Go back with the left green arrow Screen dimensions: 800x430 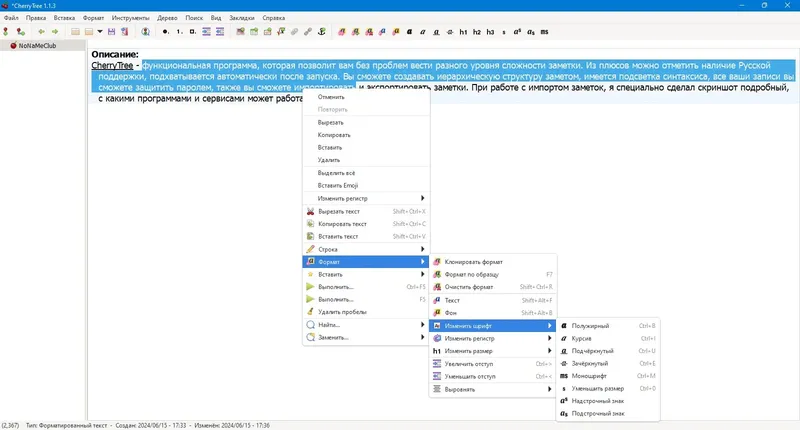click(x=41, y=32)
